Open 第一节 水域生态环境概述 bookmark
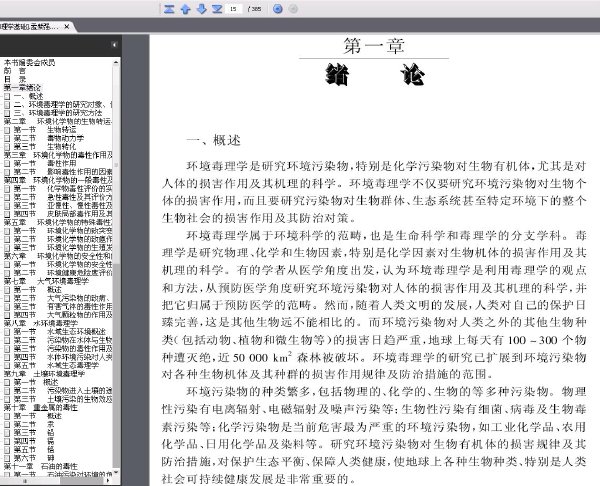Viewport: 600px width, 486px height. coord(60,332)
